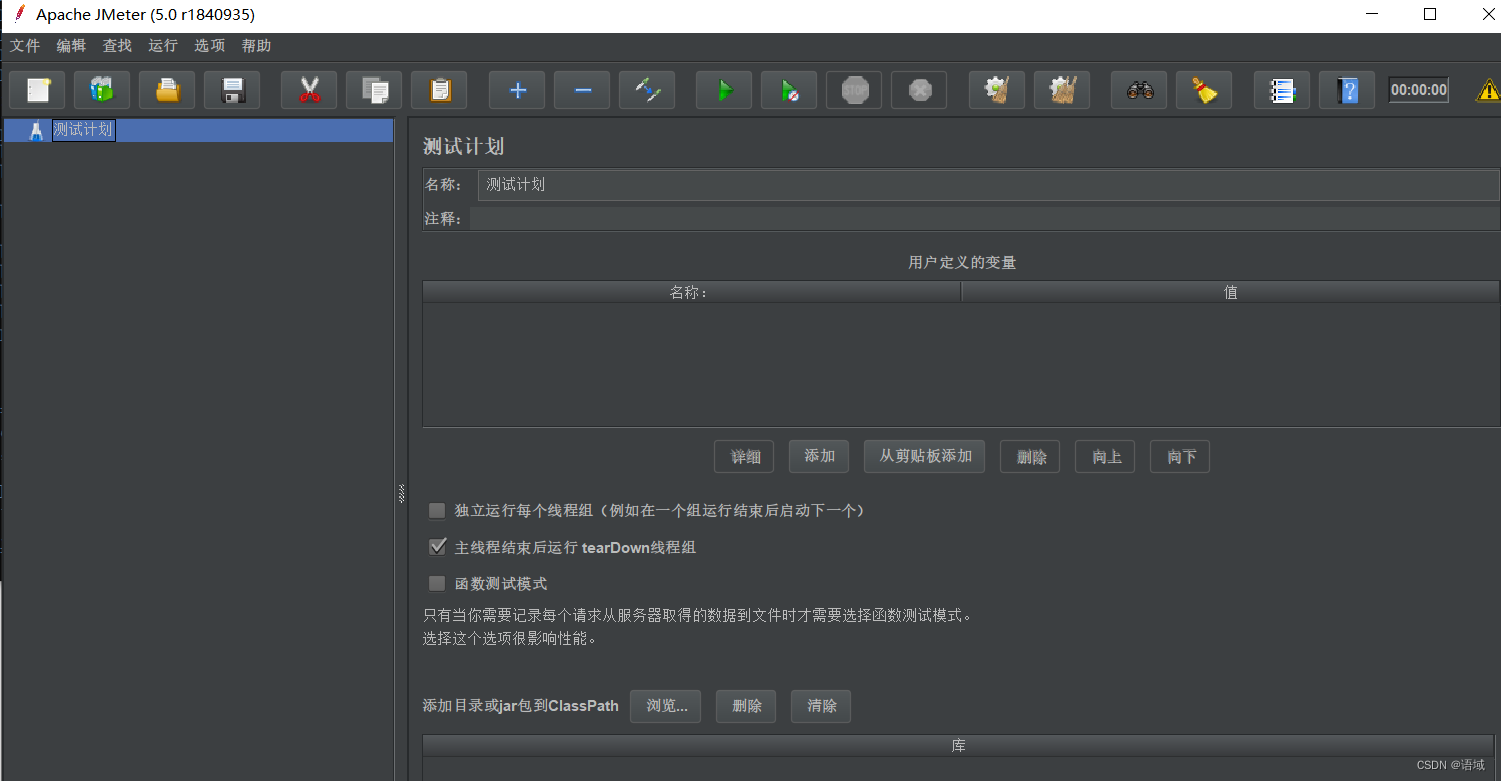Viewport: 1501px width, 781px height.
Task: Collapse all nodes with minus icon
Action: pos(583,90)
